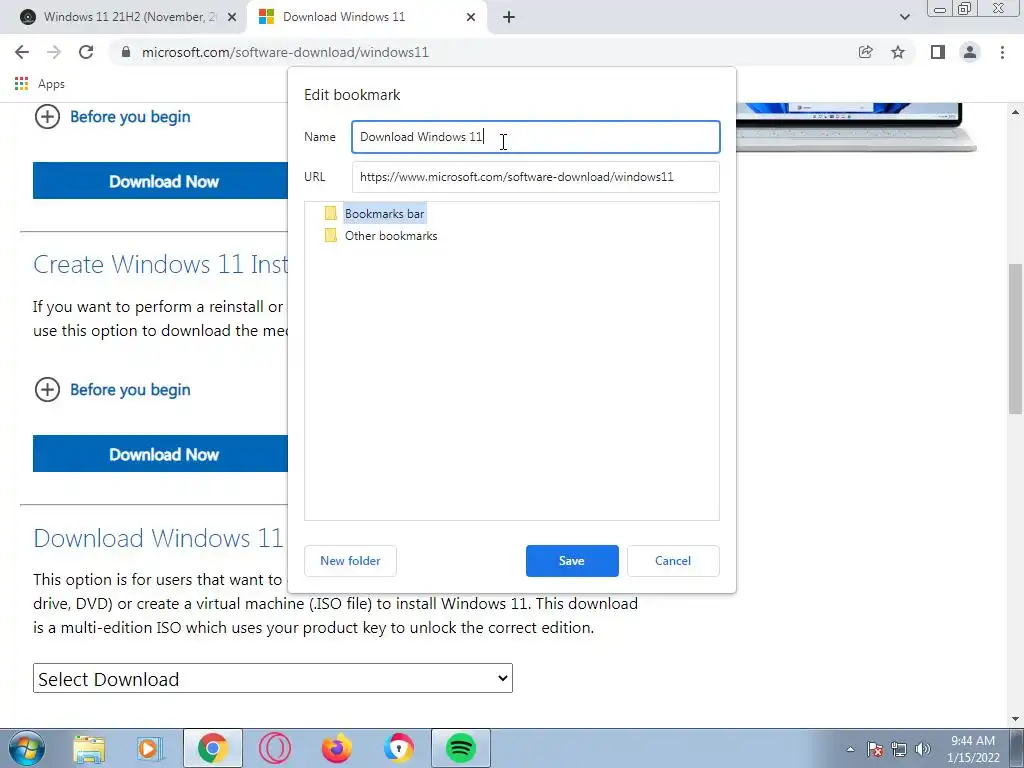Click the scrollbar down arrow
1024x768 pixels.
[x=1015, y=719]
